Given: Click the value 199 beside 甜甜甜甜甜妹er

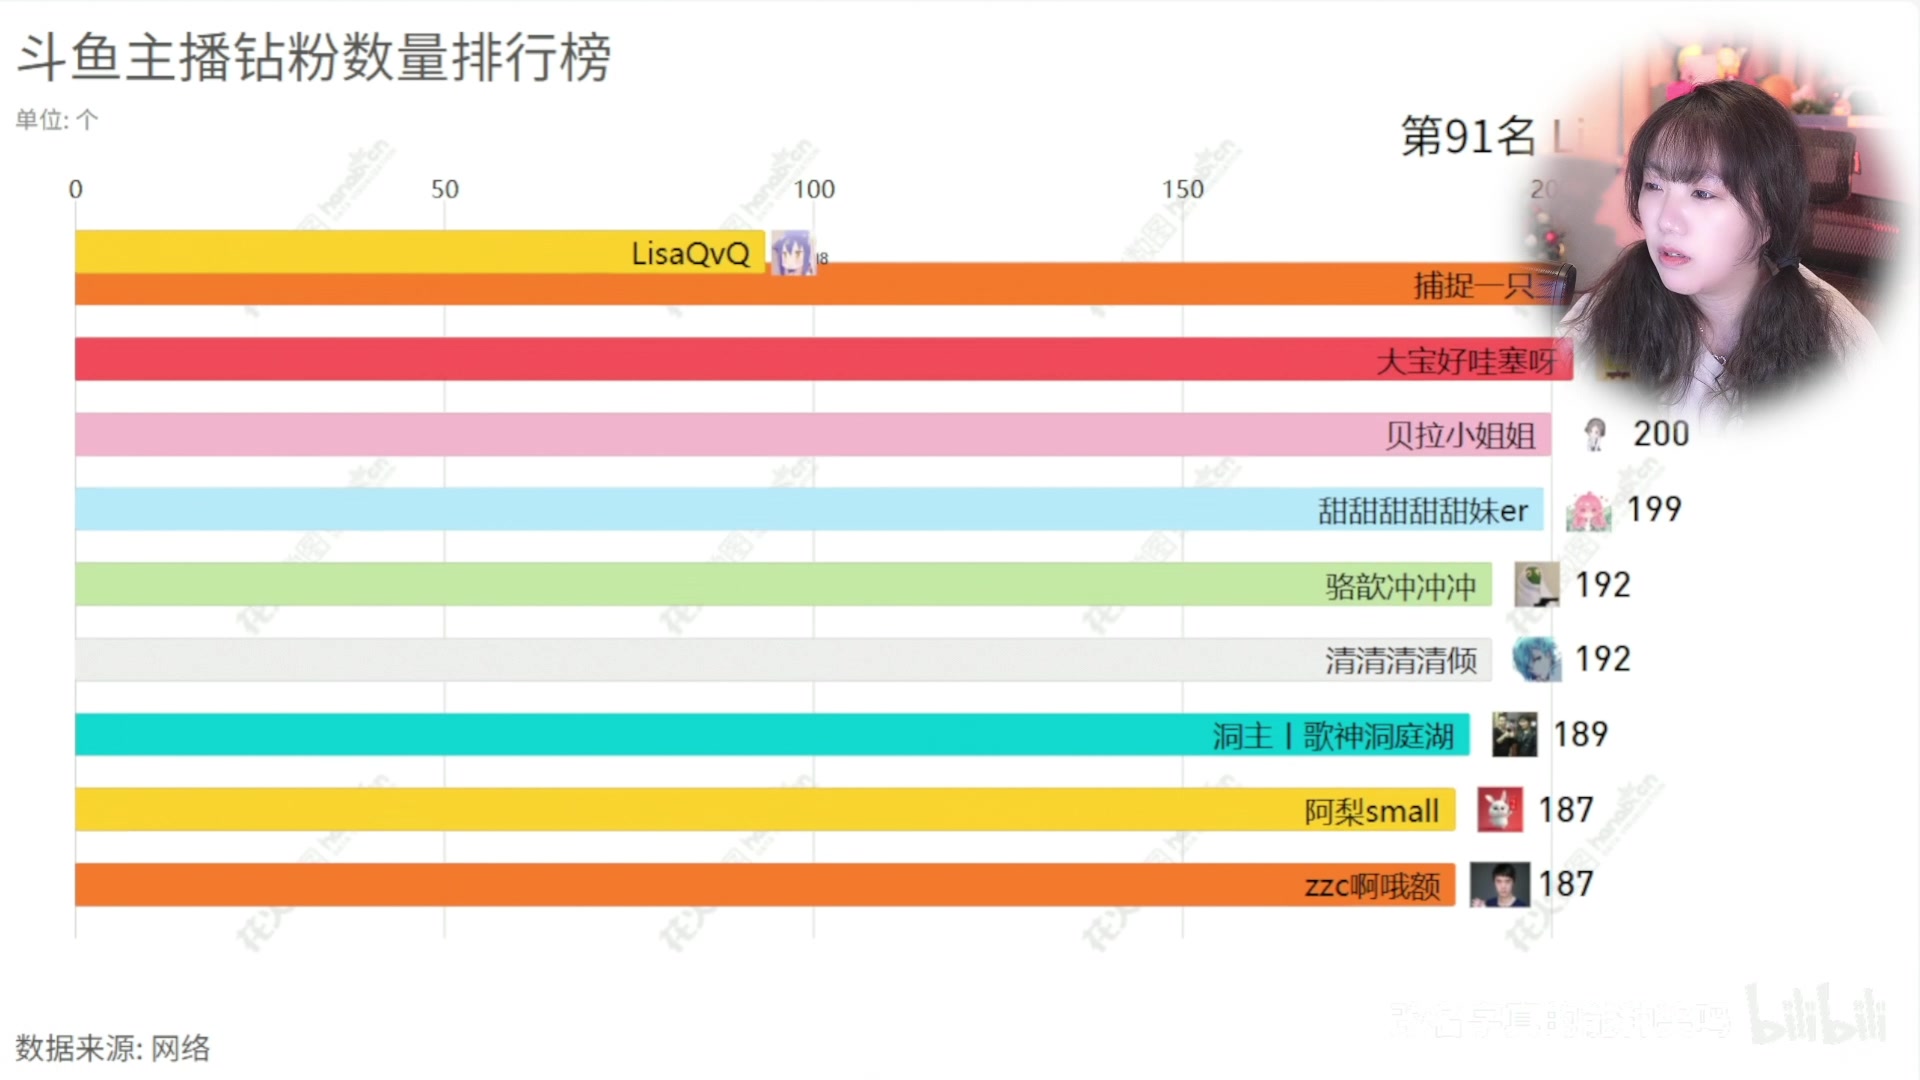Looking at the screenshot, I should tap(1654, 510).
